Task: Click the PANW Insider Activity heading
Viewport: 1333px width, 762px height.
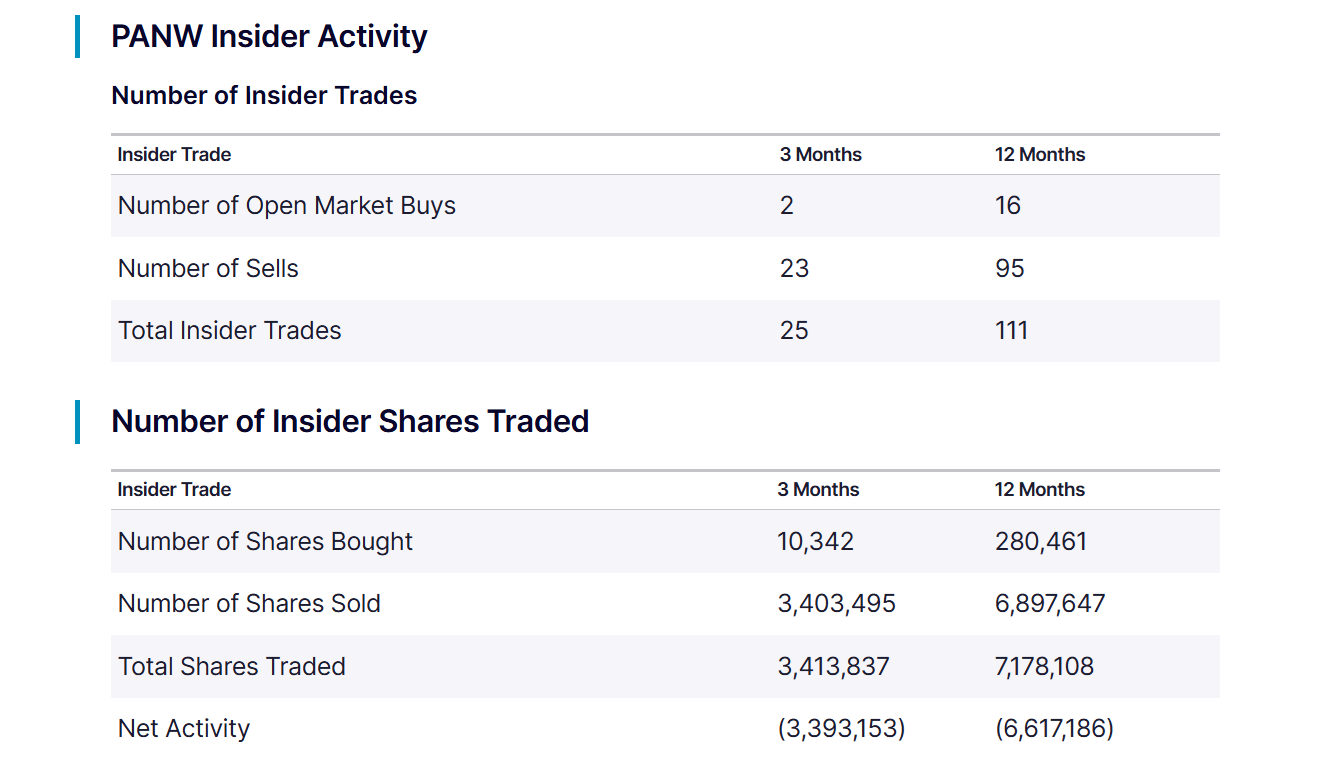Action: click(269, 37)
